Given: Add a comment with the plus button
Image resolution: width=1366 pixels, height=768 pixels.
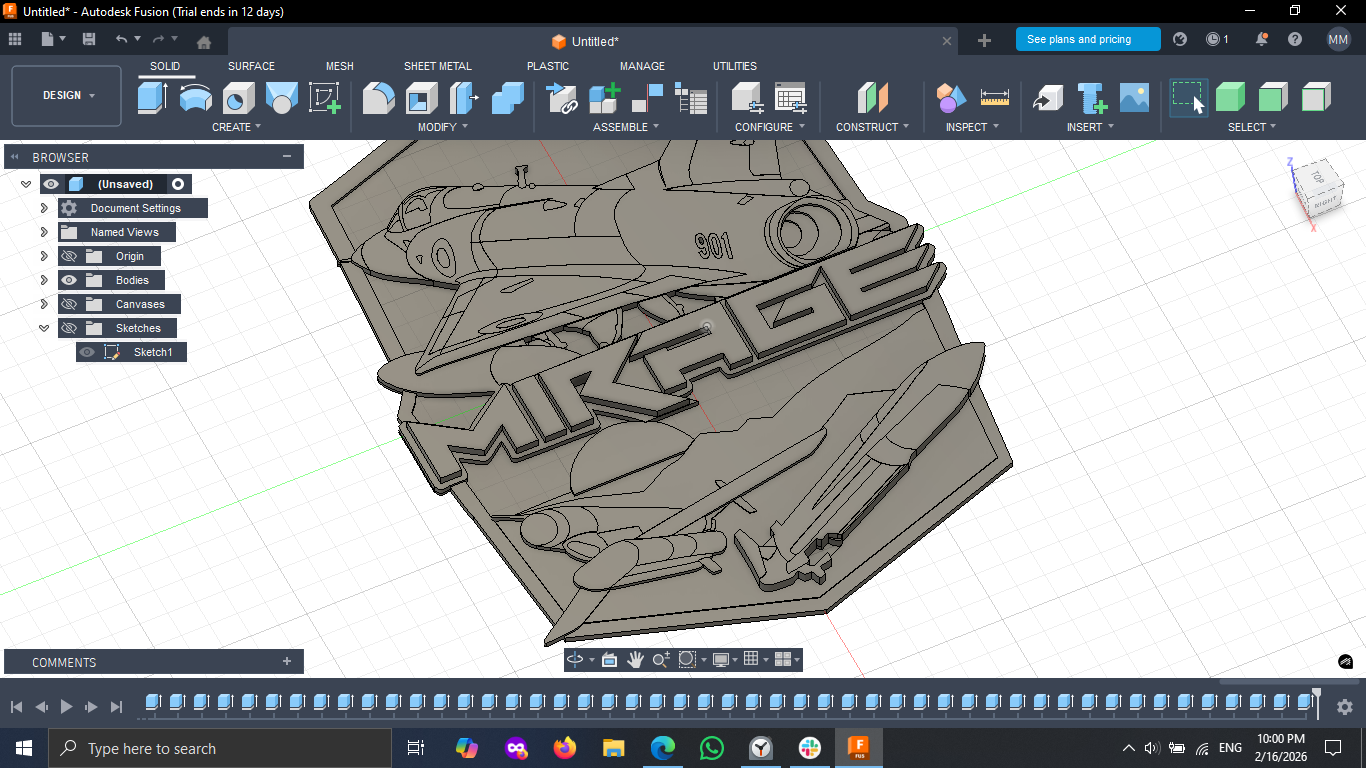Looking at the screenshot, I should [x=287, y=661].
